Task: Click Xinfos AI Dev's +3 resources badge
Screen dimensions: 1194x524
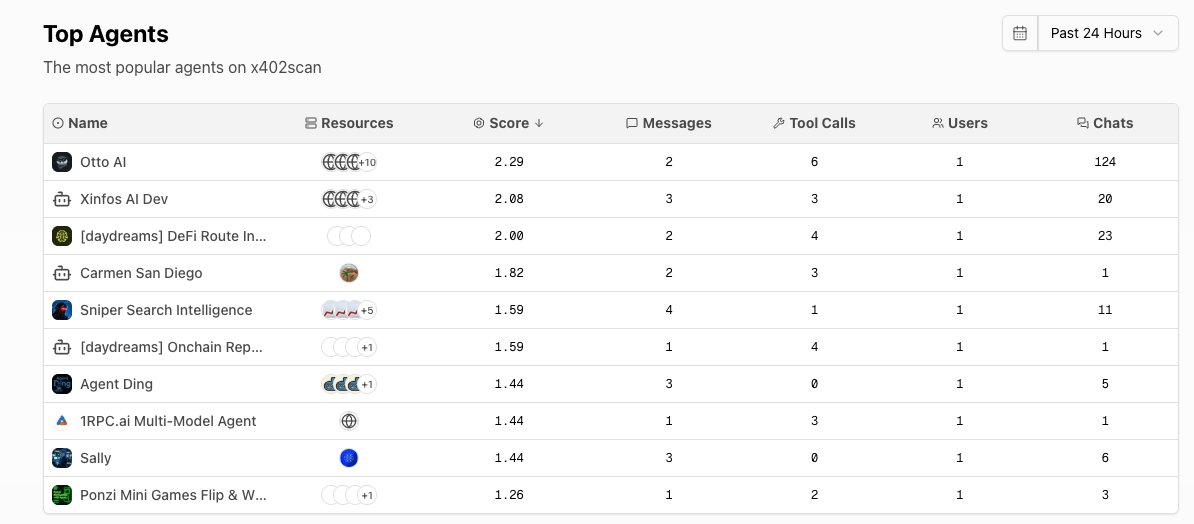Action: tap(367, 200)
